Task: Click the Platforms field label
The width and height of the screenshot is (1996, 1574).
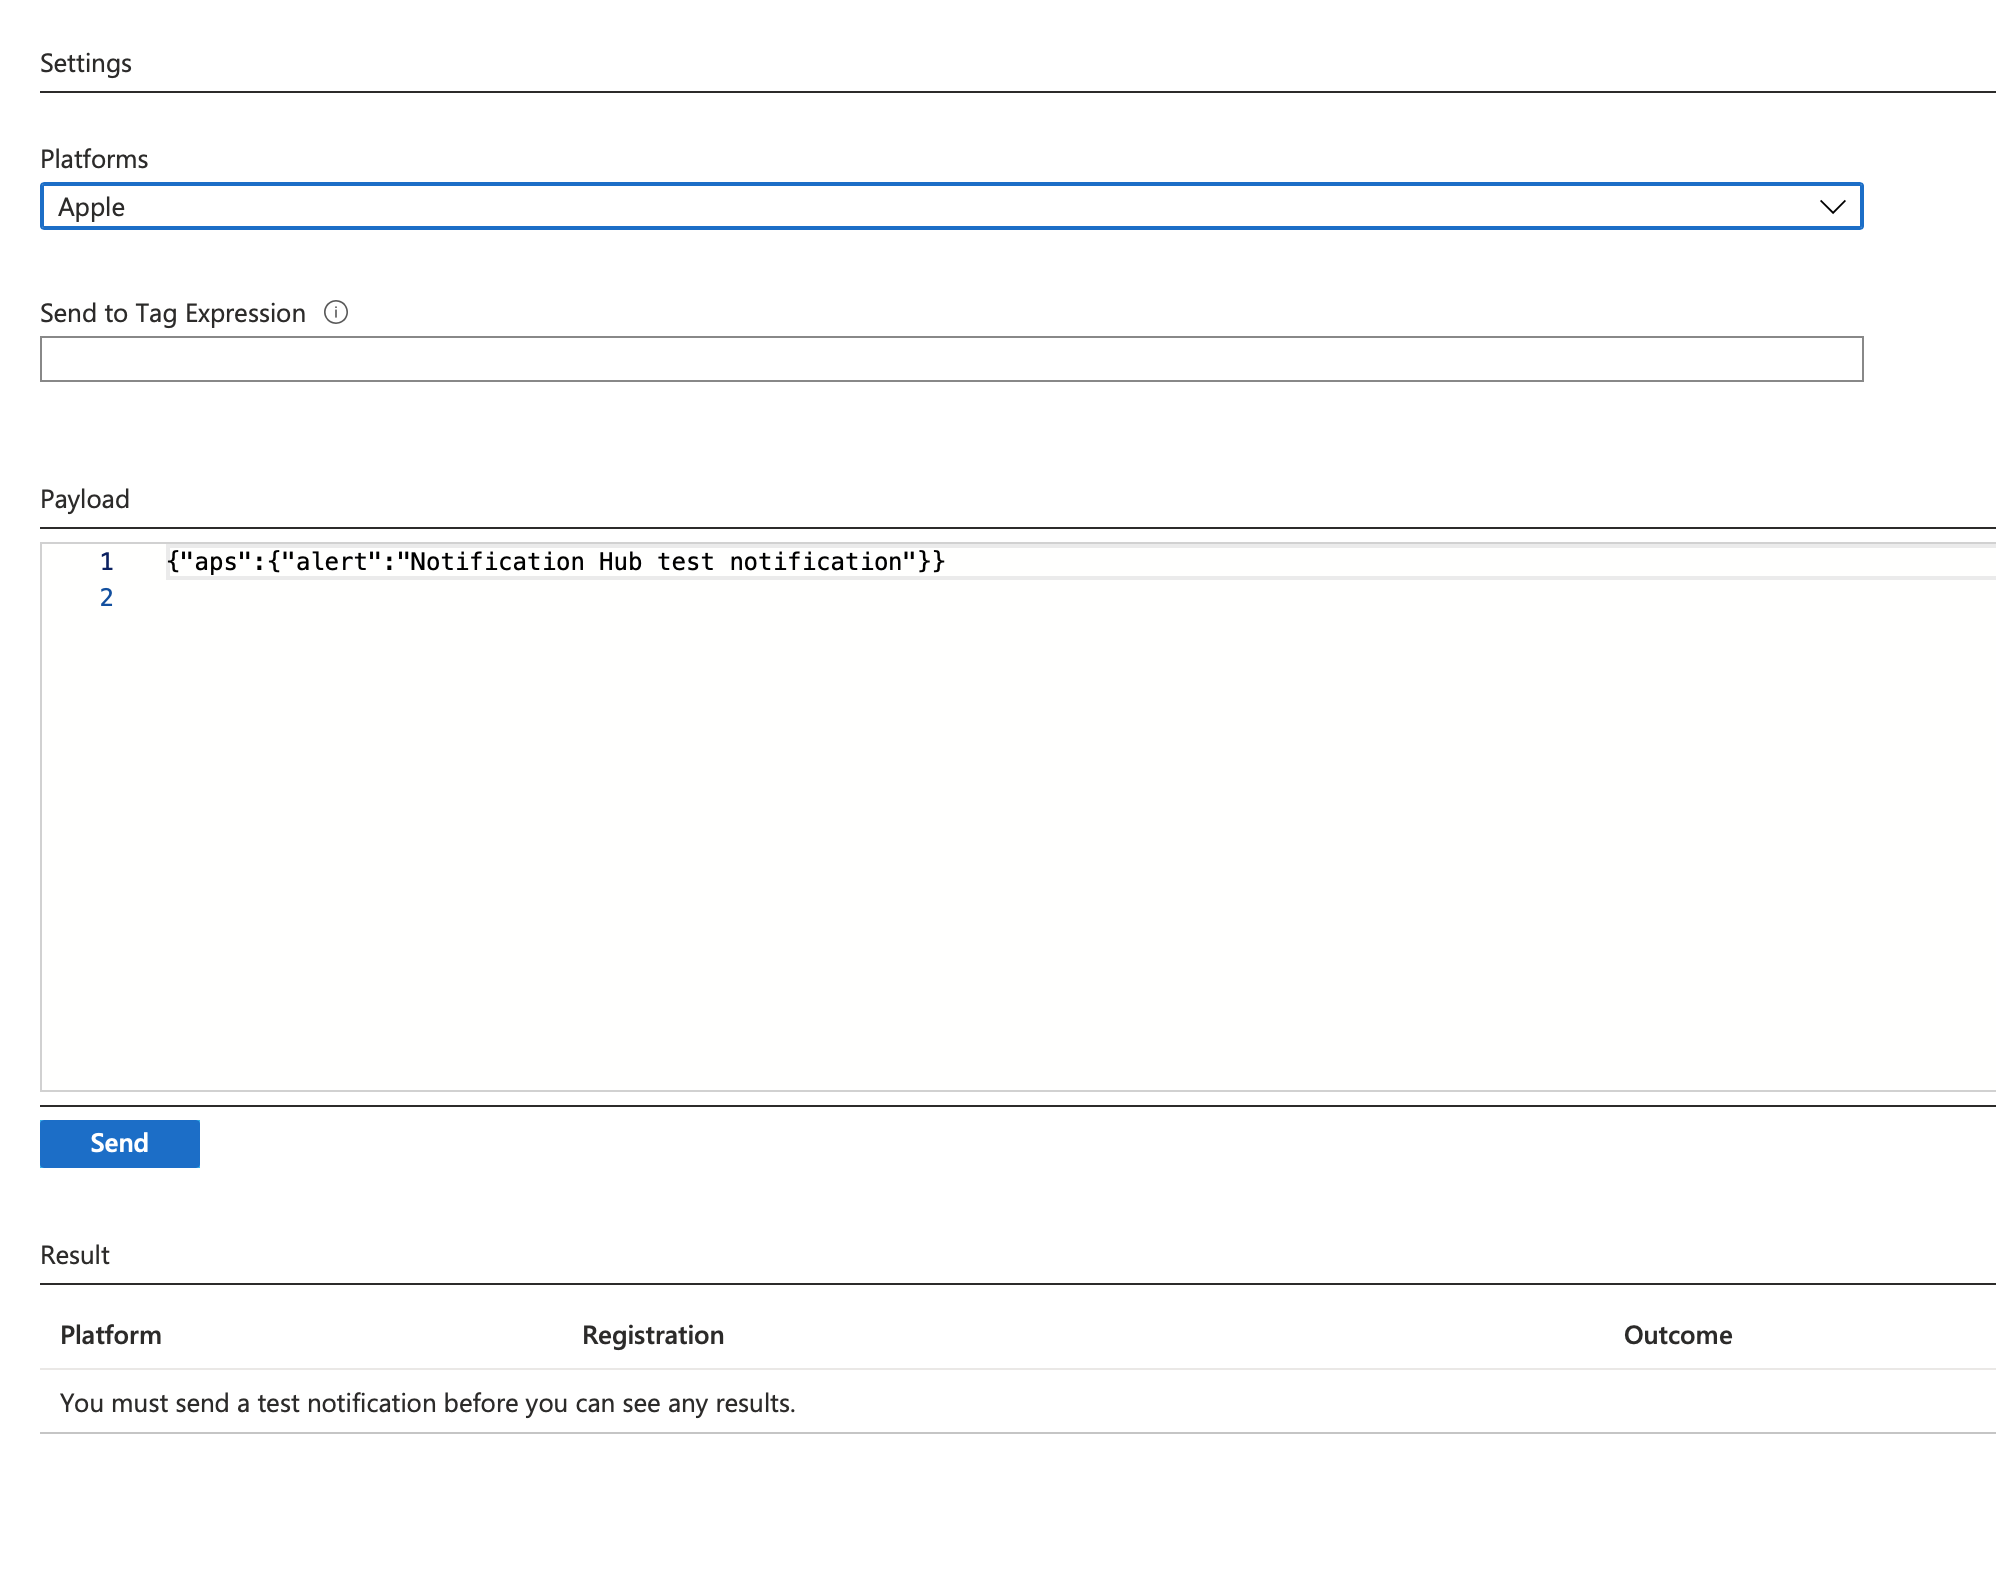Action: pyautogui.click(x=94, y=159)
